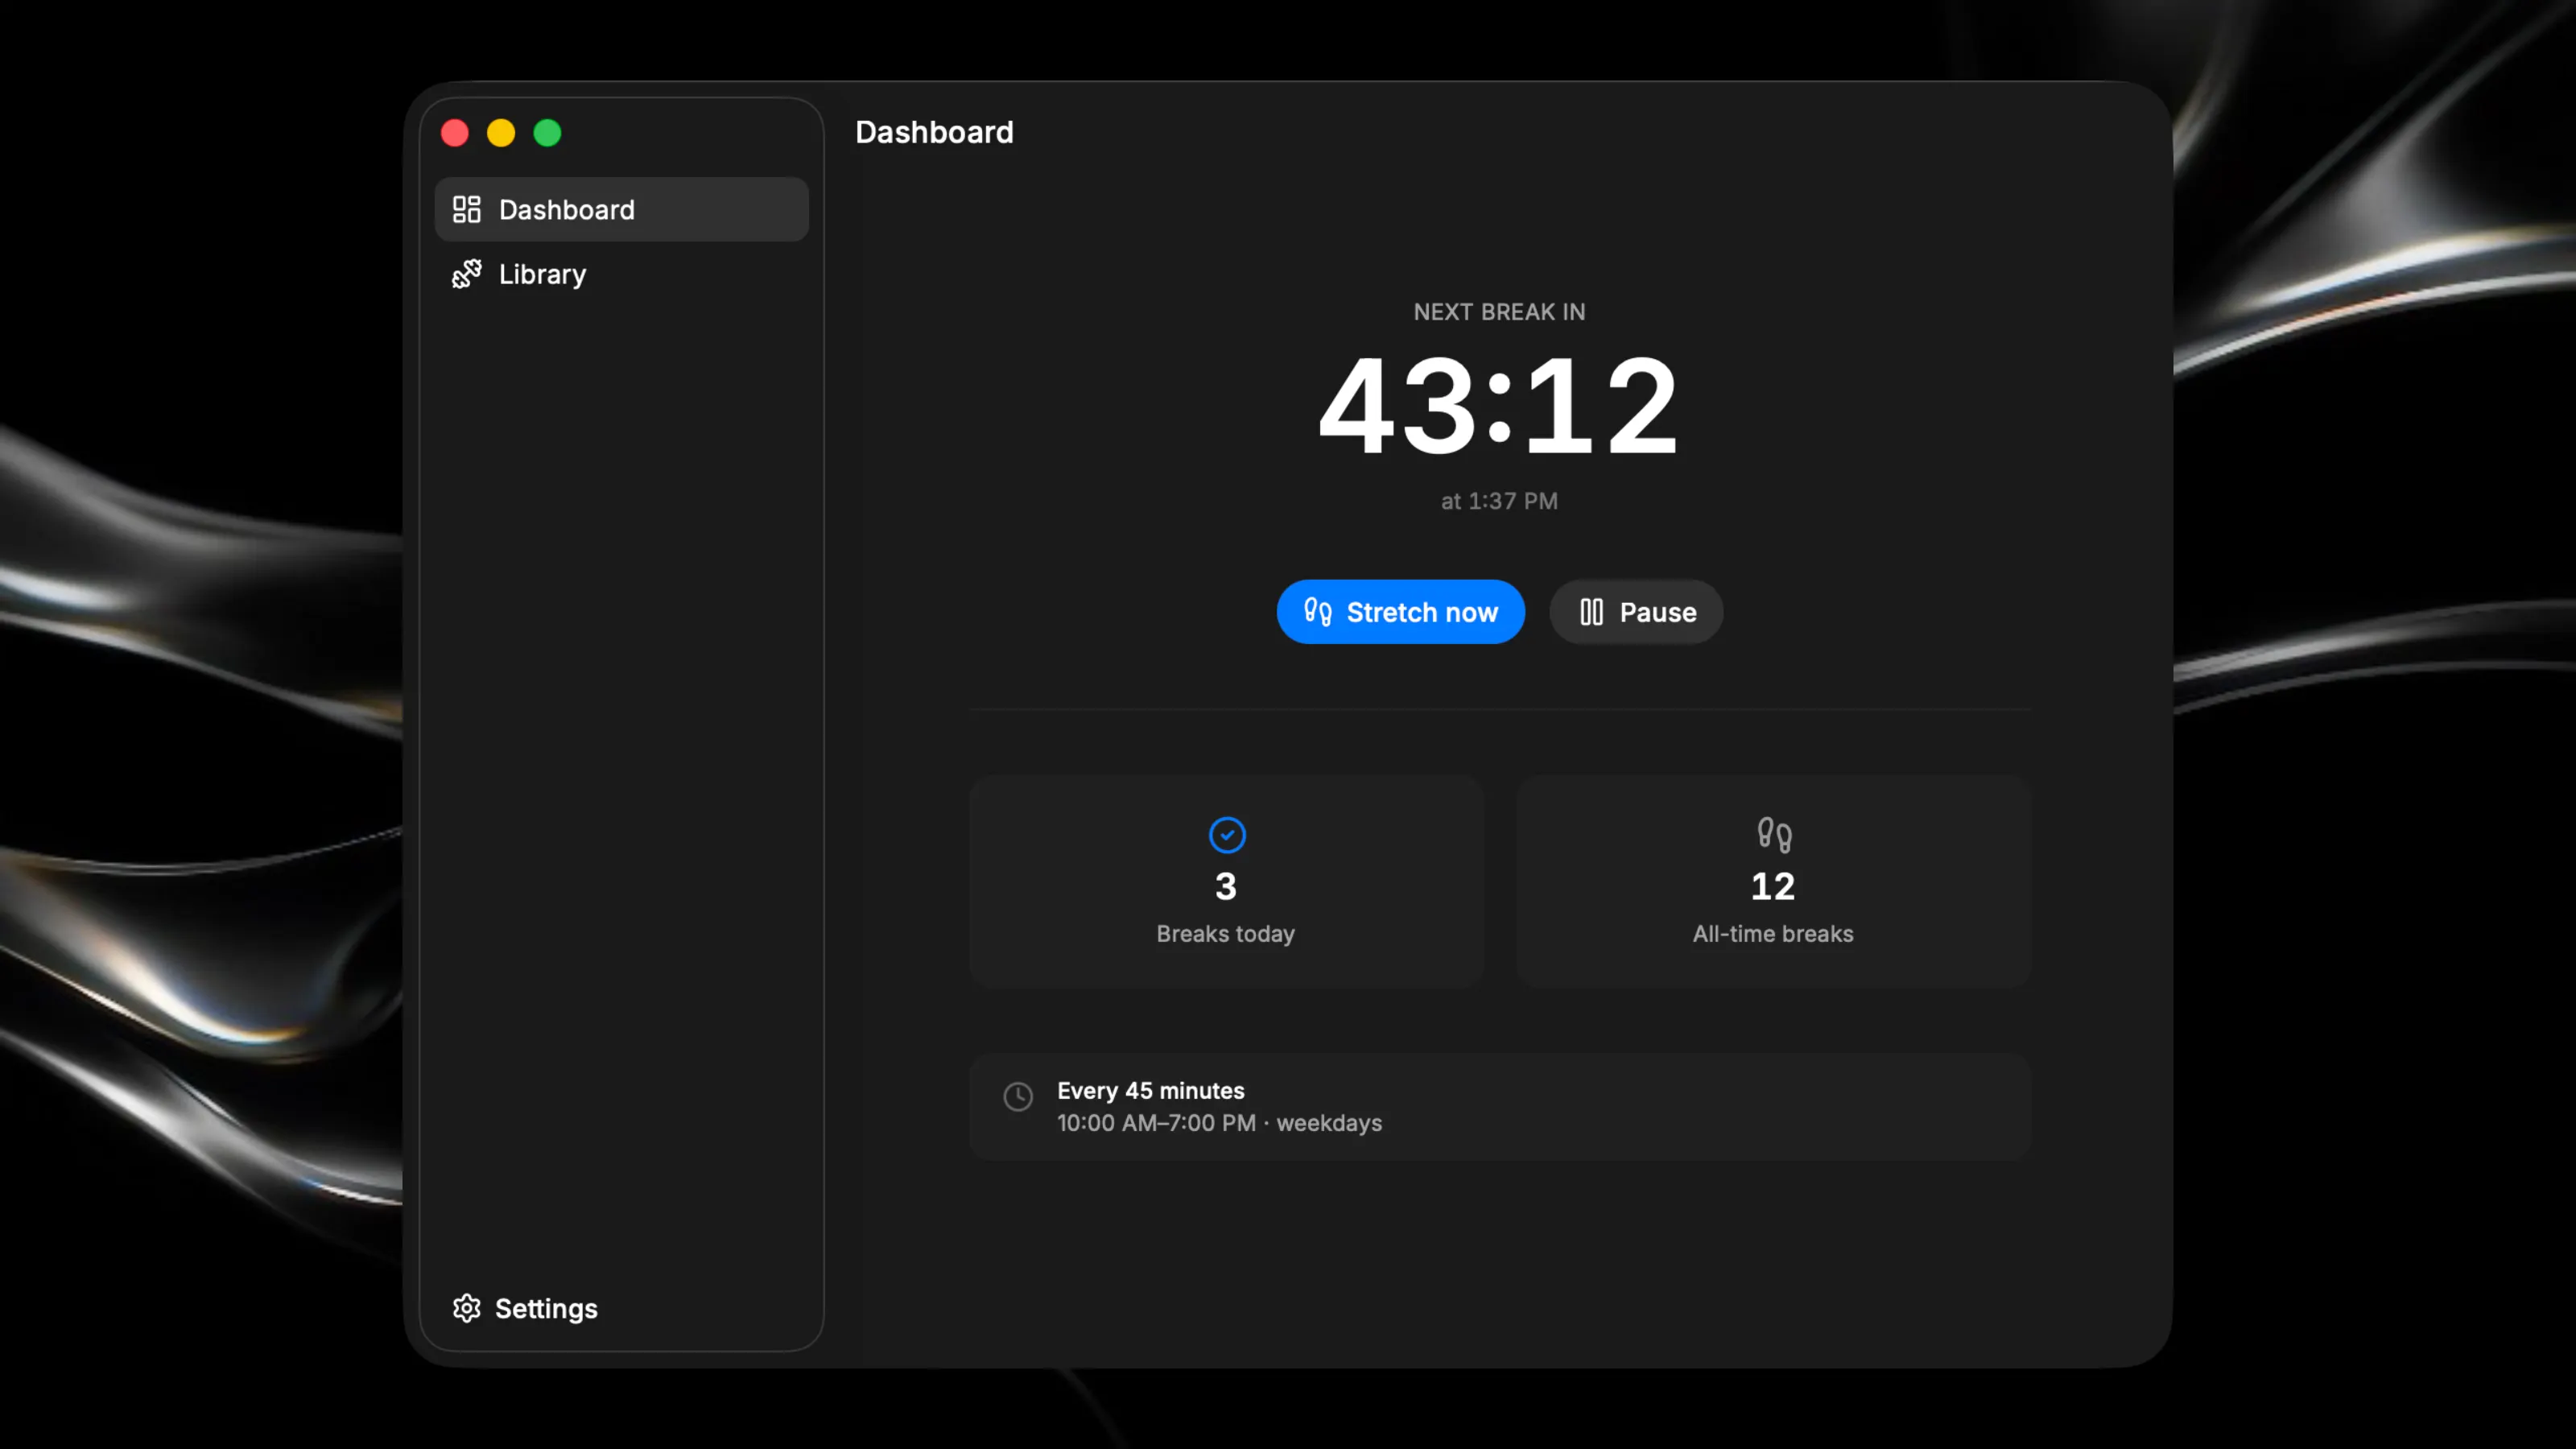Click "10:00 AM–7:00 PM · weekdays" text
This screenshot has width=2576, height=1449.
coord(1220,1123)
